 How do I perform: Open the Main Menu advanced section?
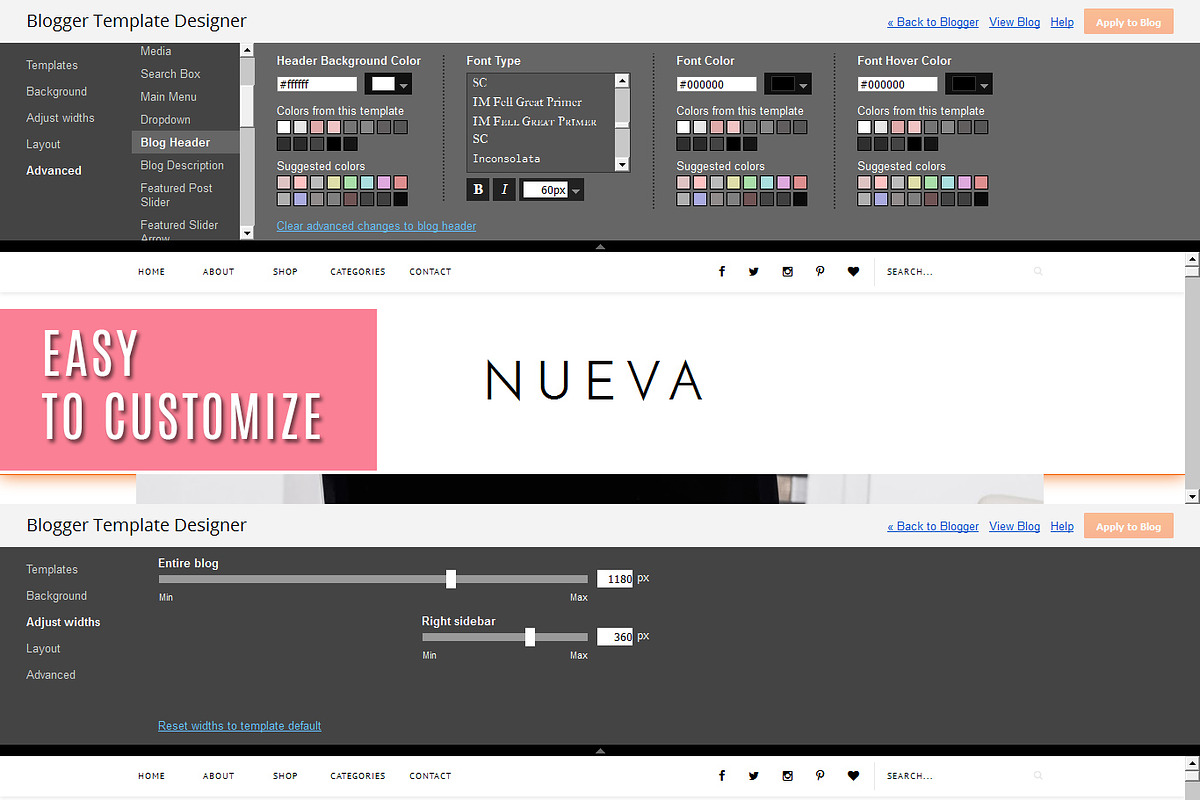point(168,97)
